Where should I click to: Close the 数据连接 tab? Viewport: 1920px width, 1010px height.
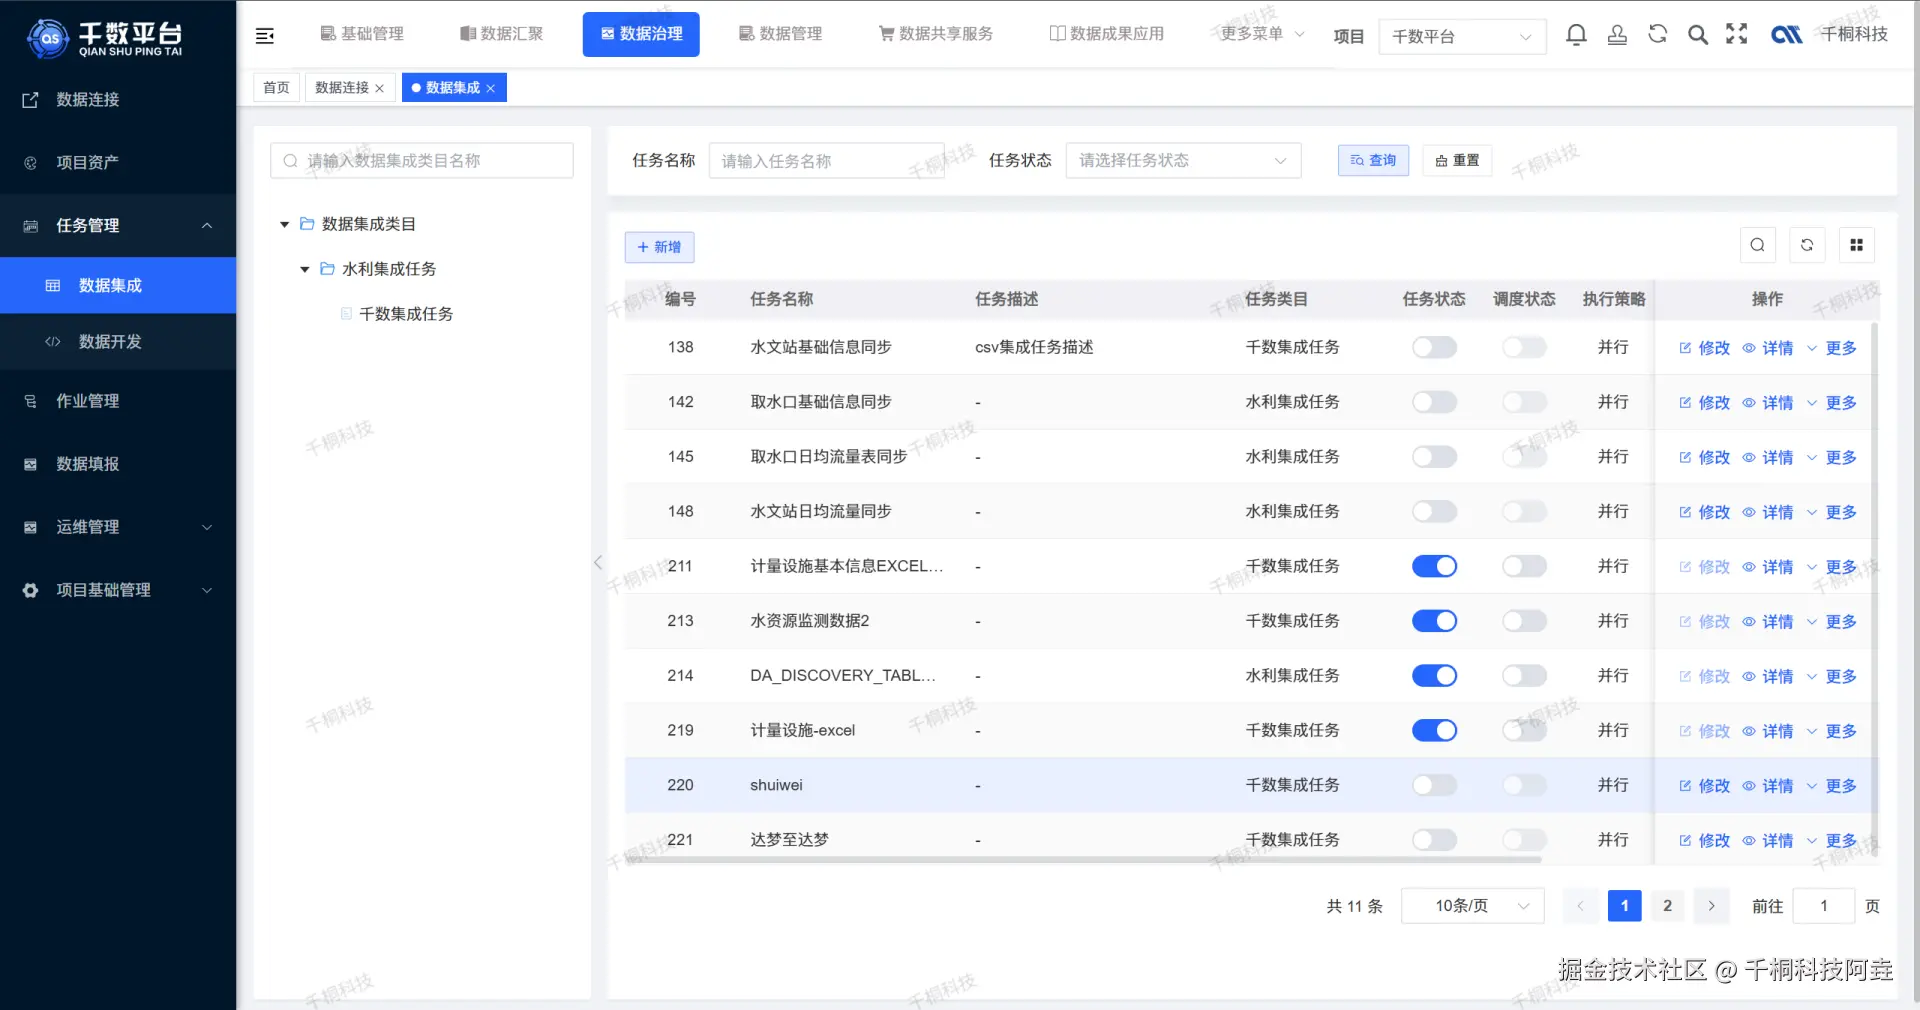[x=380, y=88]
